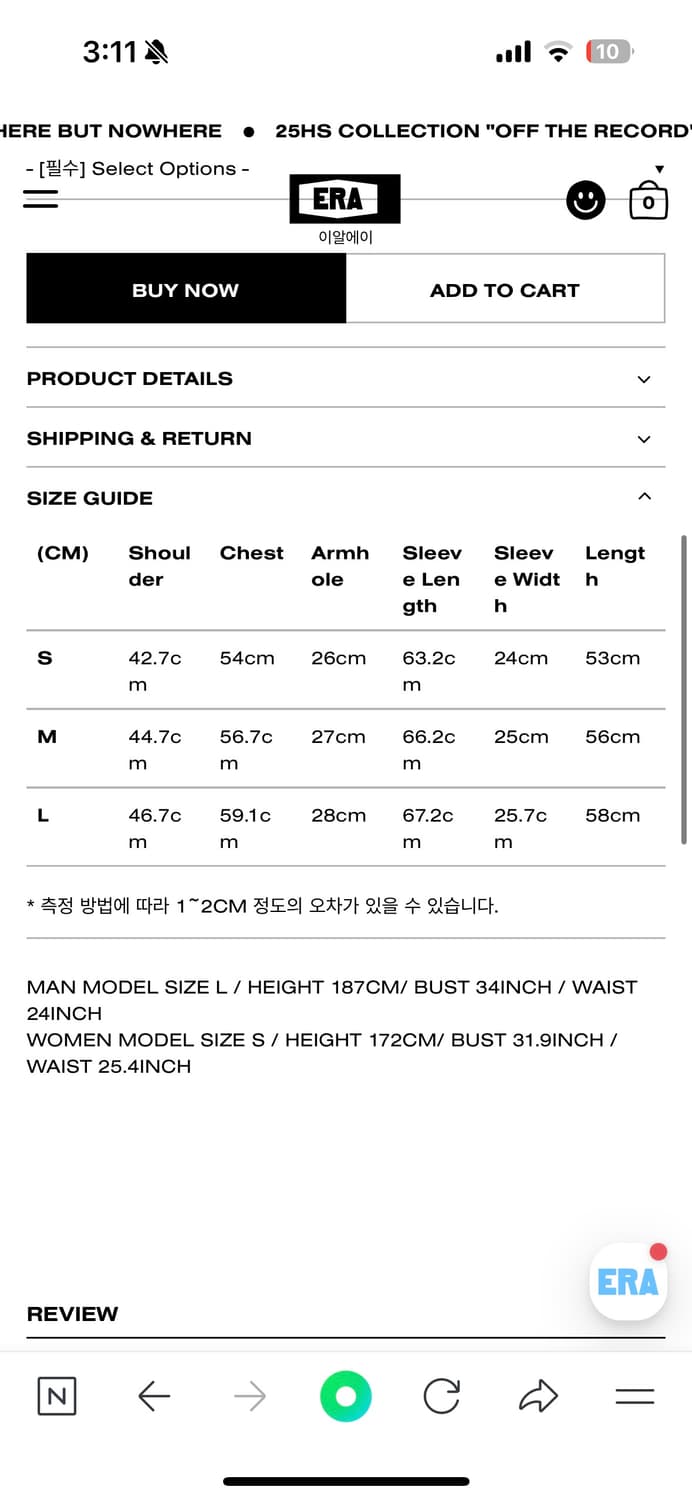Click the ADD TO CART button
The width and height of the screenshot is (692, 1500).
[x=505, y=289]
